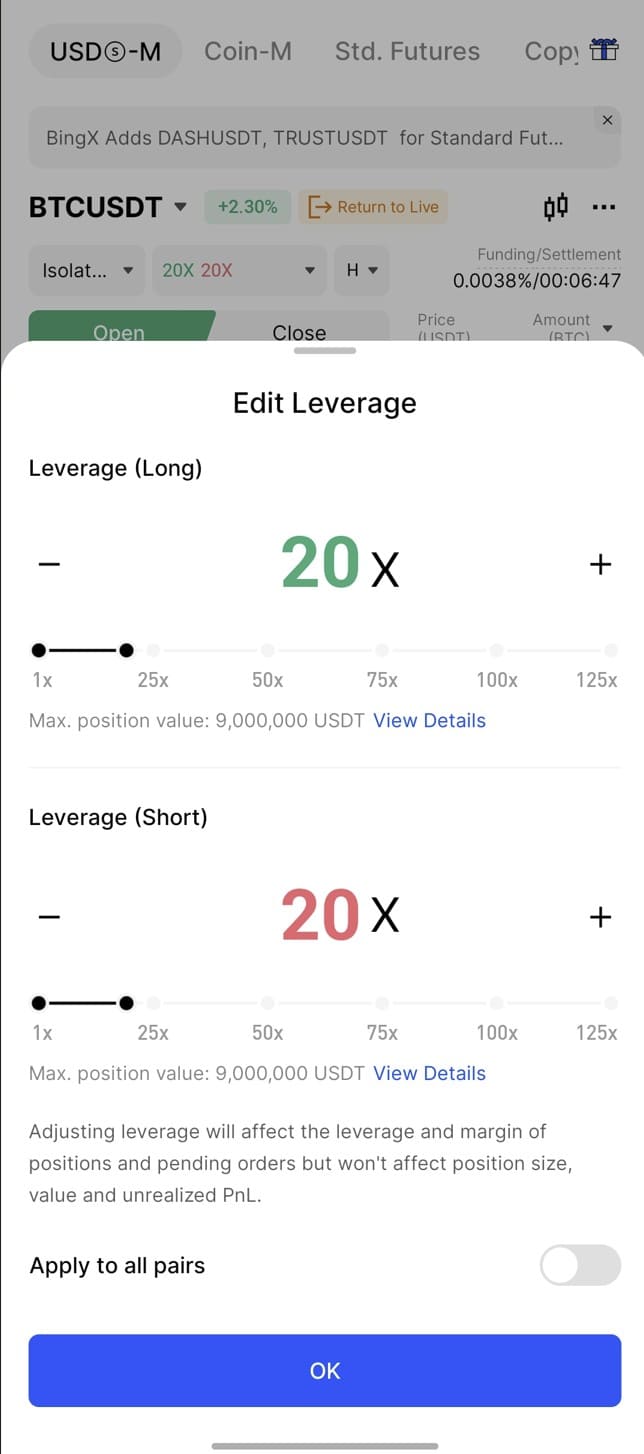Increase Long leverage with plus icon
The width and height of the screenshot is (644, 1454).
pyautogui.click(x=600, y=564)
